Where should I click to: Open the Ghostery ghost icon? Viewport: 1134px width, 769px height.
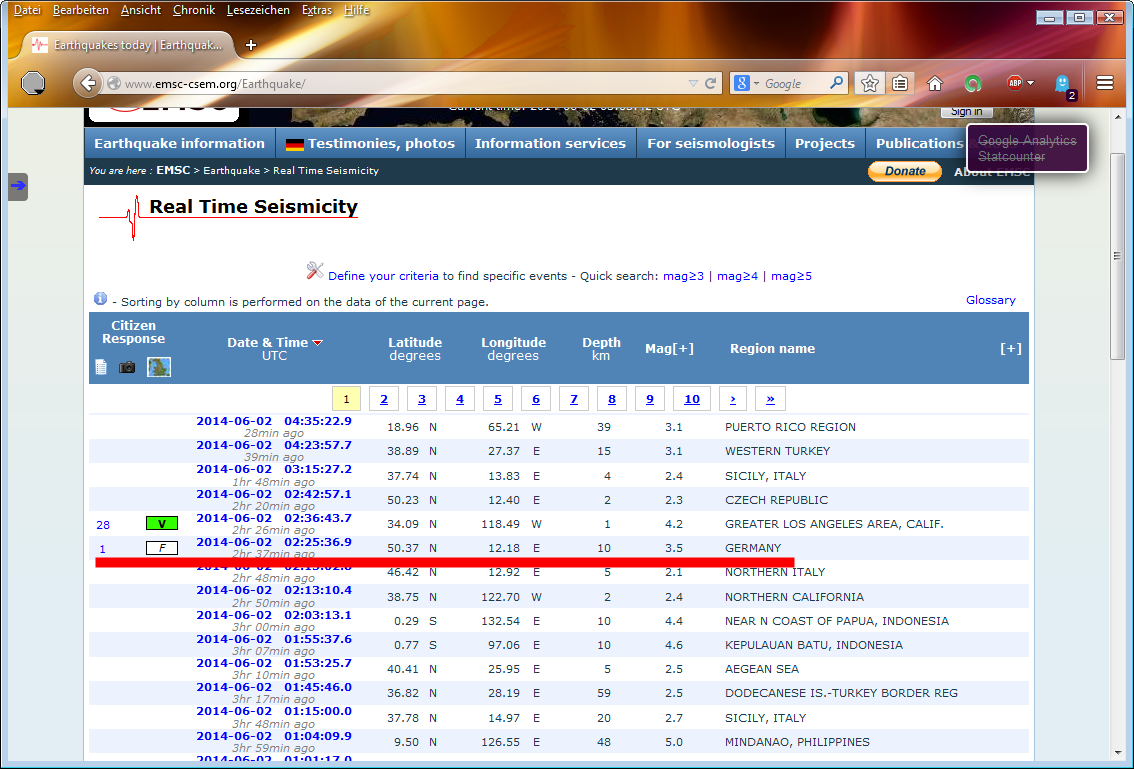click(1062, 84)
